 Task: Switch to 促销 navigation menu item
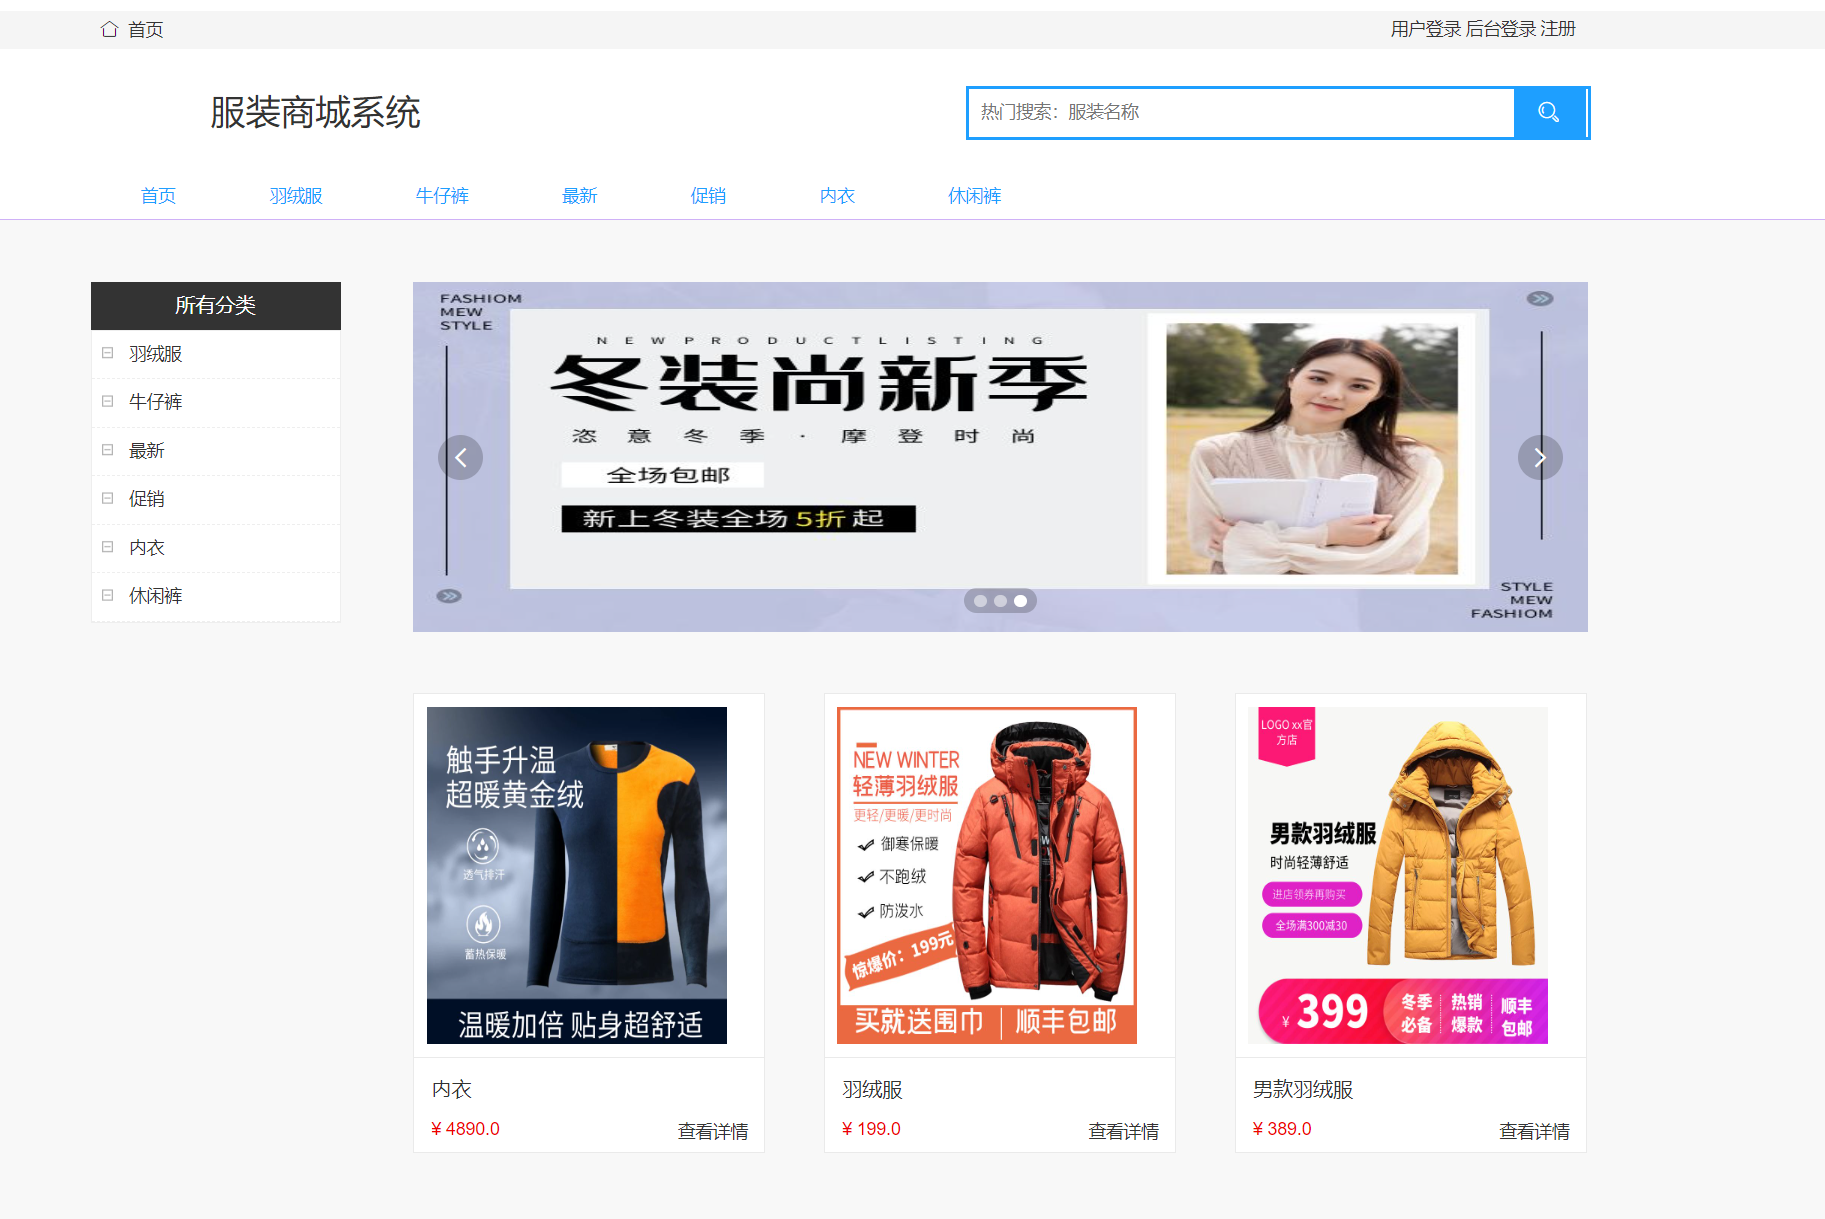tap(708, 196)
